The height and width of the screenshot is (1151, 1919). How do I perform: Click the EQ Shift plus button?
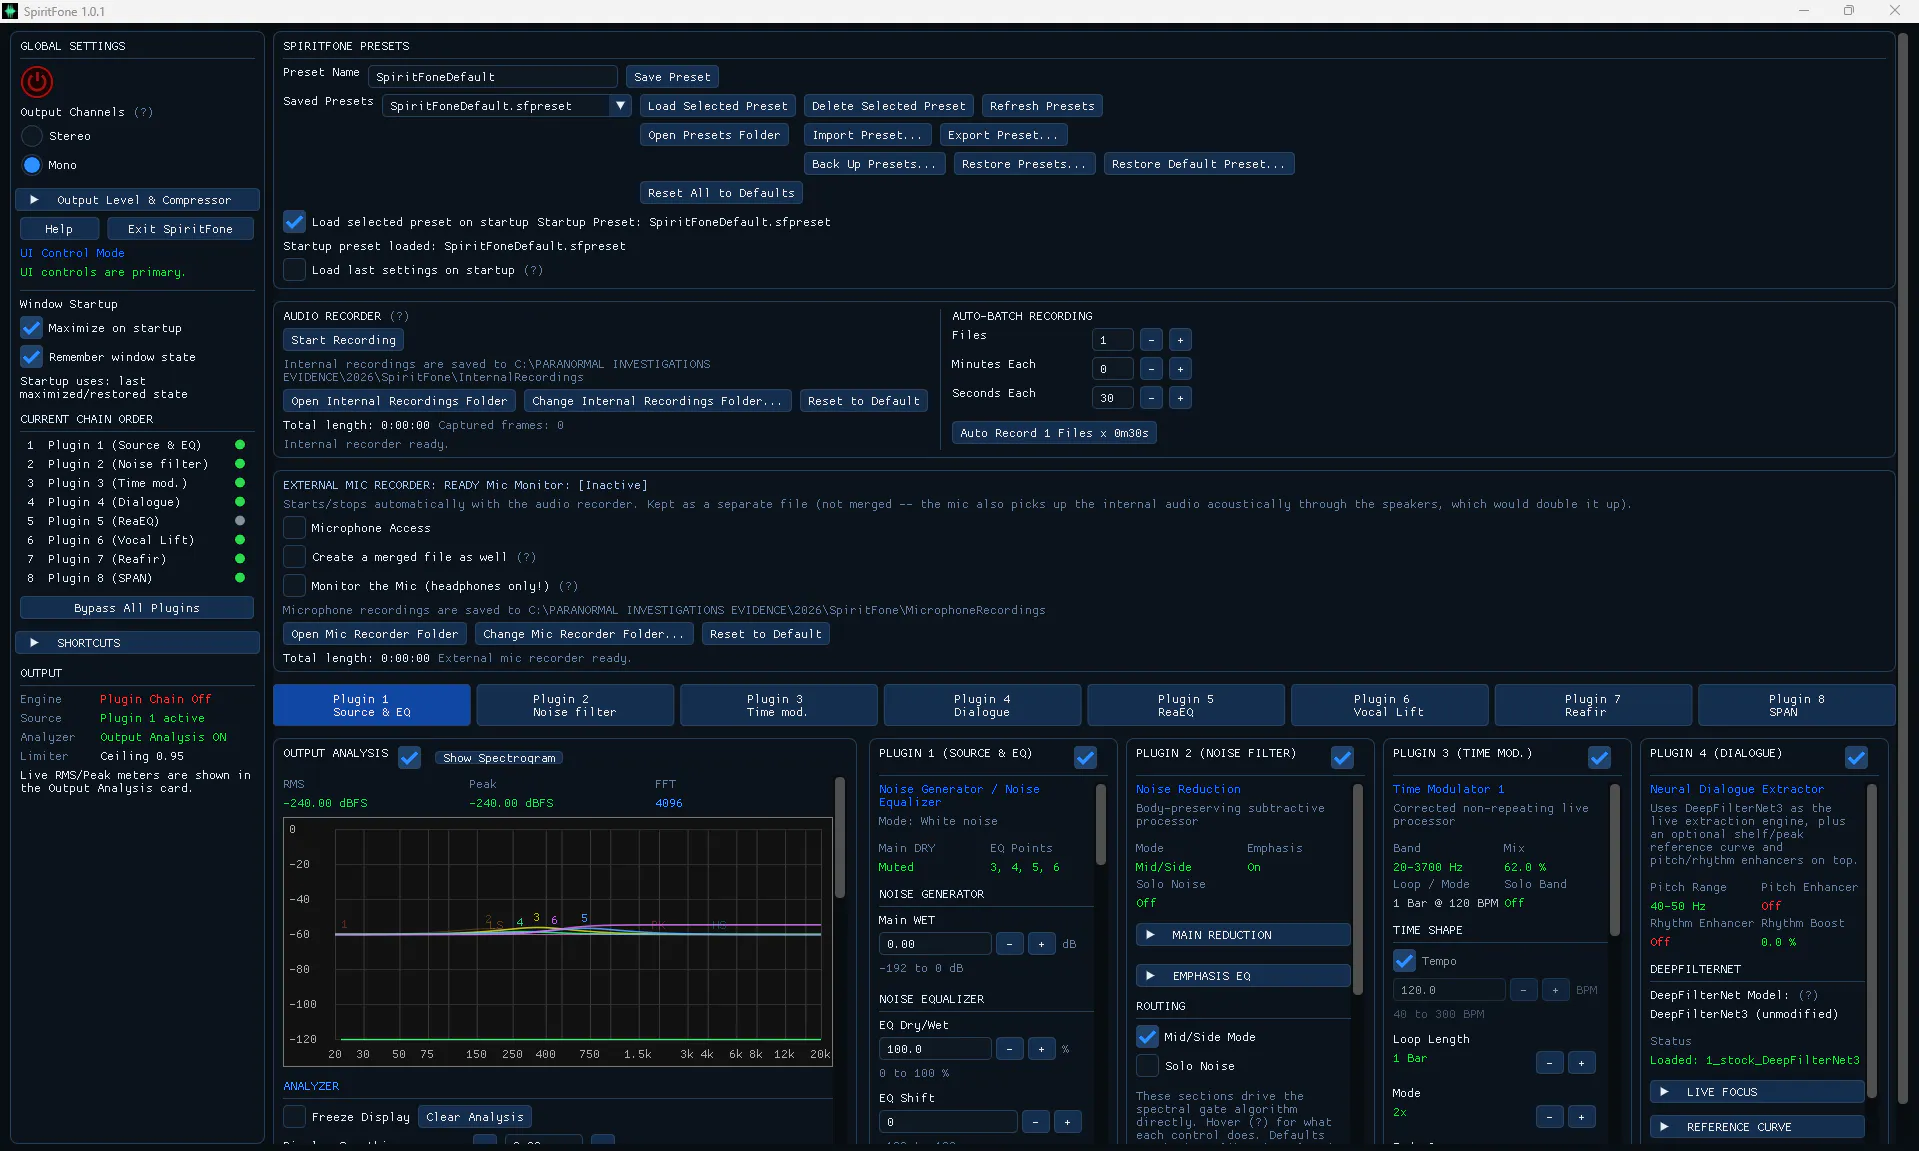pos(1067,1122)
